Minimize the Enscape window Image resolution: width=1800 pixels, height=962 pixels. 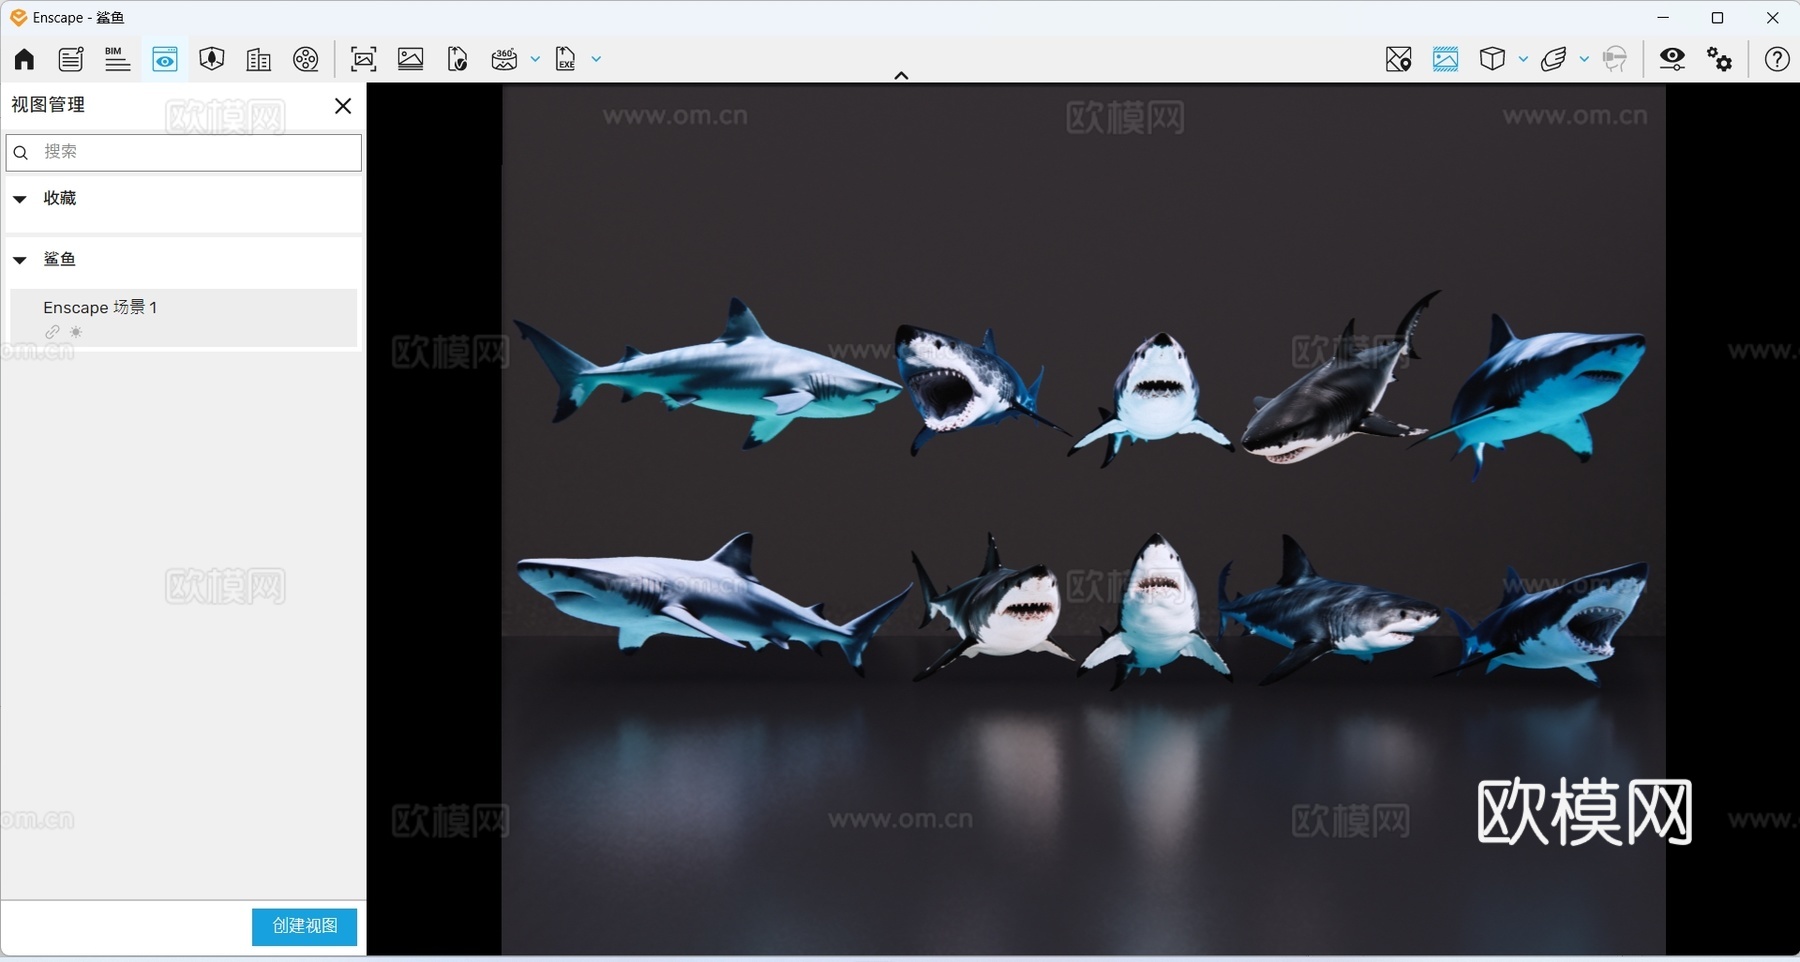point(1663,18)
